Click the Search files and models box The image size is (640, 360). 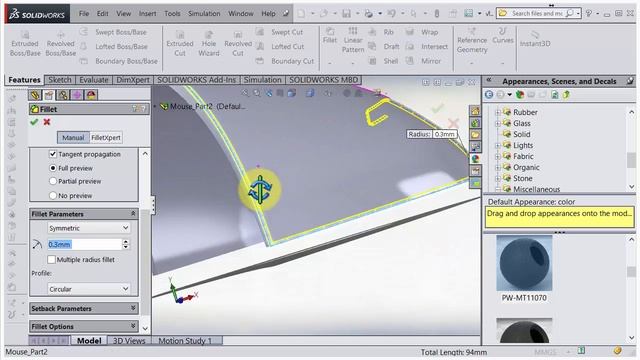pyautogui.click(x=538, y=13)
